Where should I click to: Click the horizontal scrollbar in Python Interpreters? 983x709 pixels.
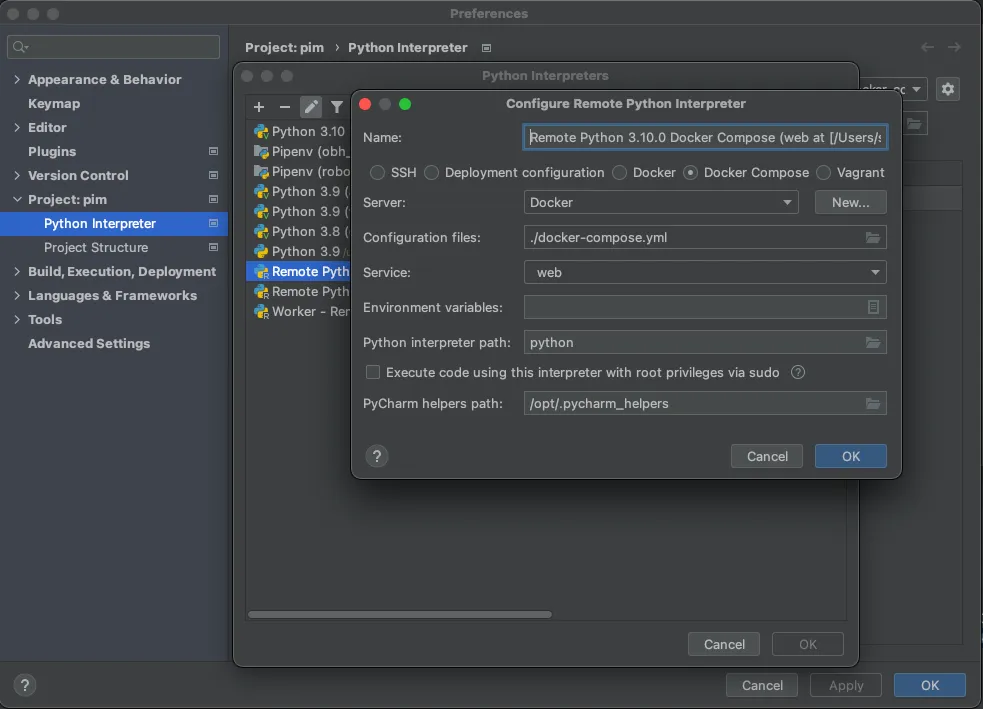click(400, 614)
